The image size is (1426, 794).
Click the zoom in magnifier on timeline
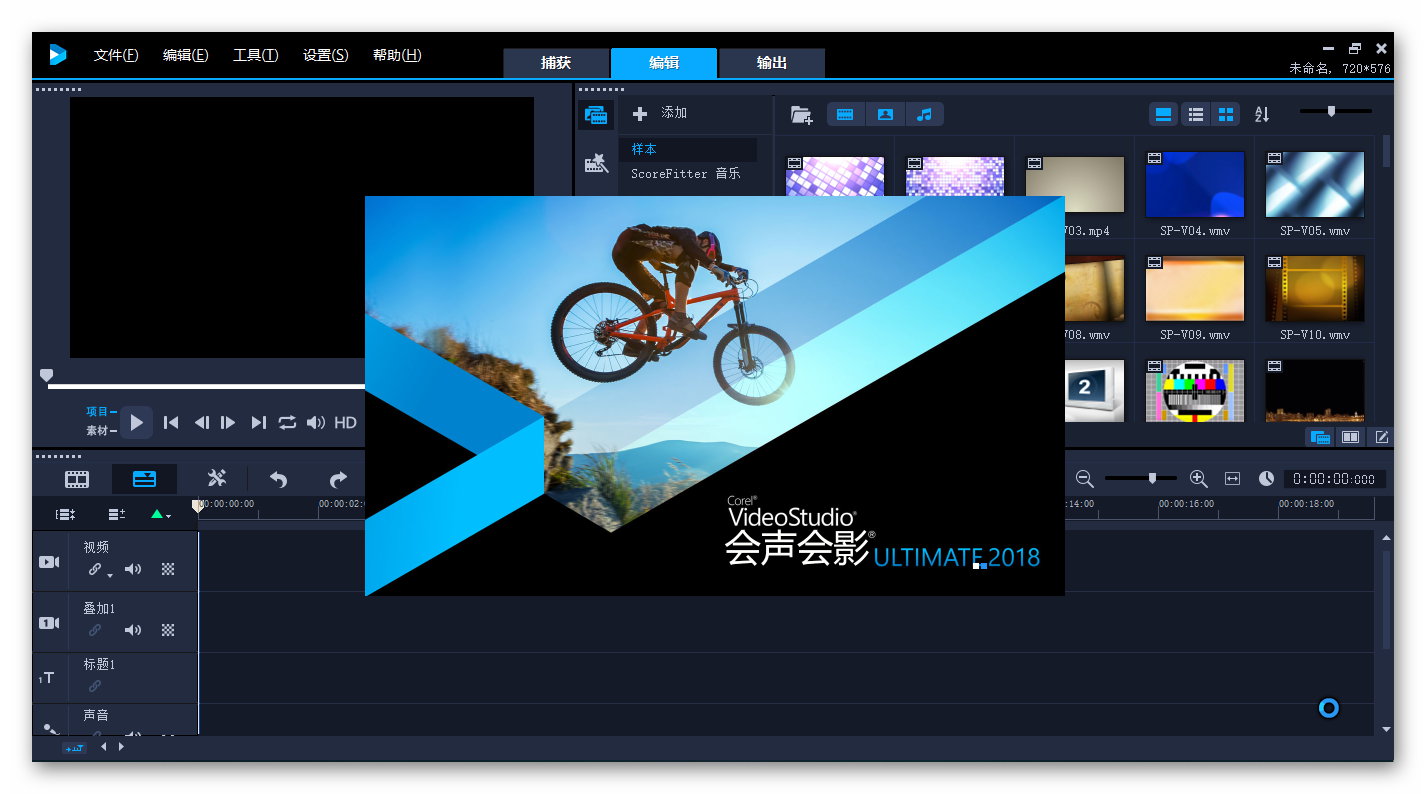click(1199, 479)
